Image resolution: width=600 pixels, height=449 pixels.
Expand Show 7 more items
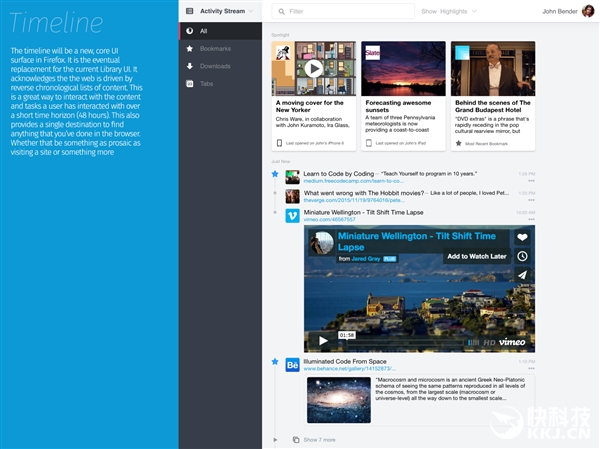click(318, 439)
